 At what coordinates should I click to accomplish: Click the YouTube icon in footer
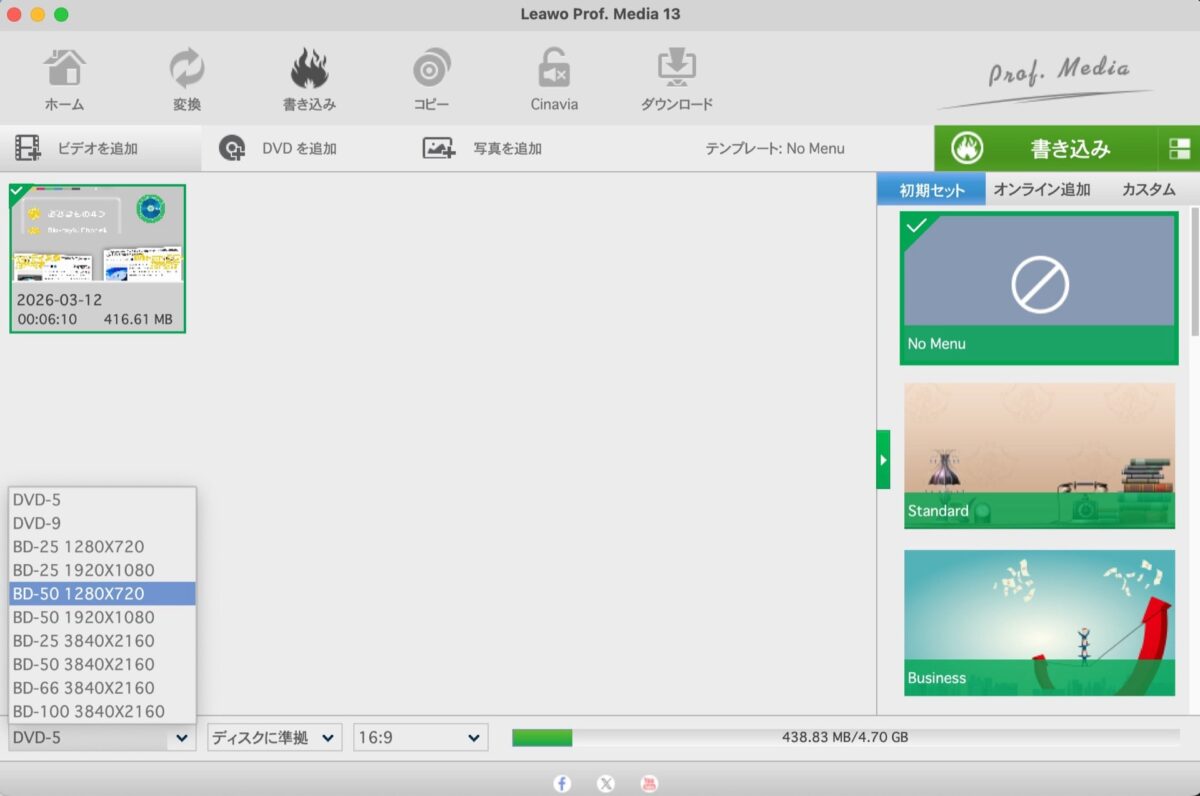point(649,784)
